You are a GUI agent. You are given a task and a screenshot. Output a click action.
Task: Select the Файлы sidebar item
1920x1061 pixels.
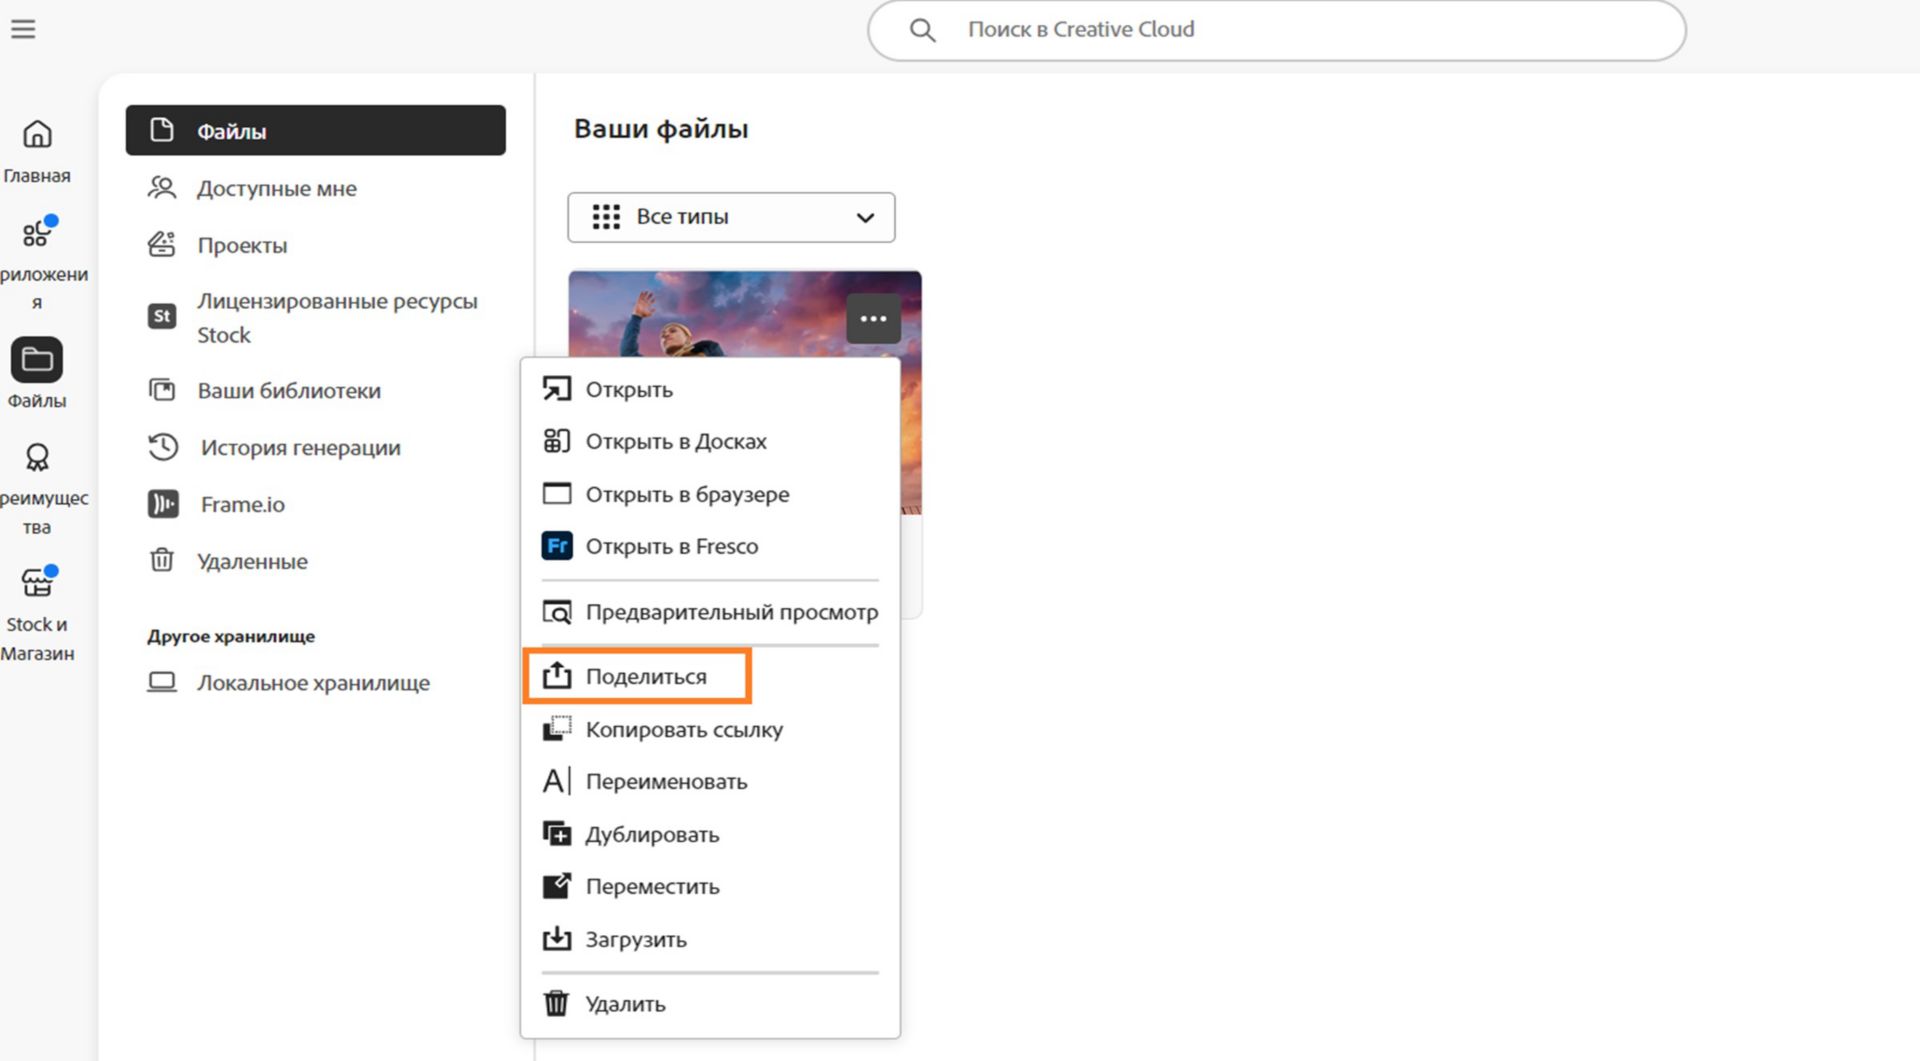pos(316,130)
